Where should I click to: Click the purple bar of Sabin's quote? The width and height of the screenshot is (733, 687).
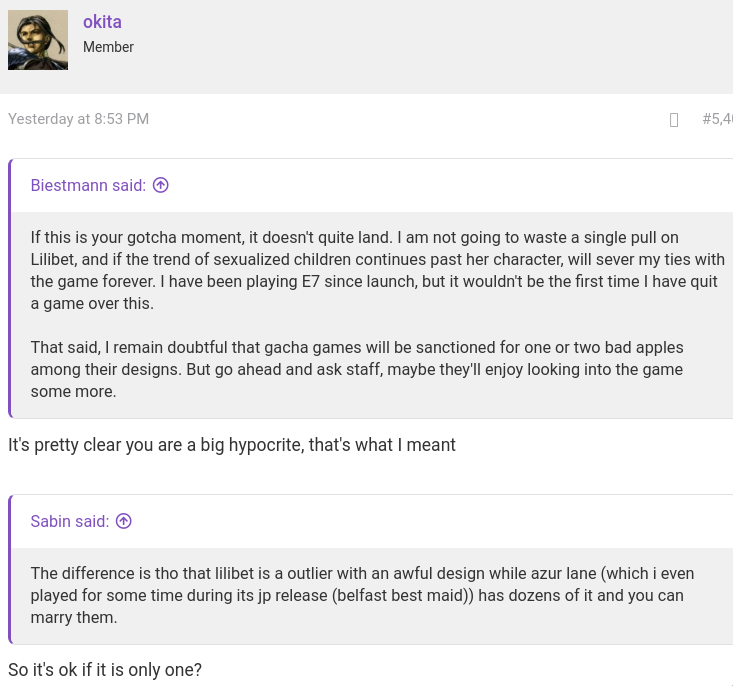click(9, 569)
